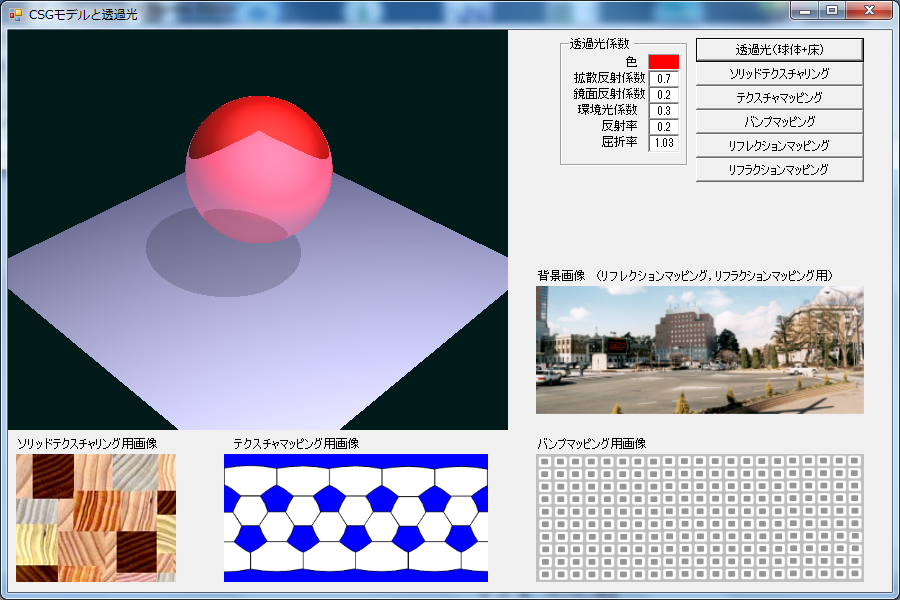Image resolution: width=900 pixels, height=600 pixels.
Task: Click the 鏡面反射係数 label text
Action: click(x=609, y=94)
